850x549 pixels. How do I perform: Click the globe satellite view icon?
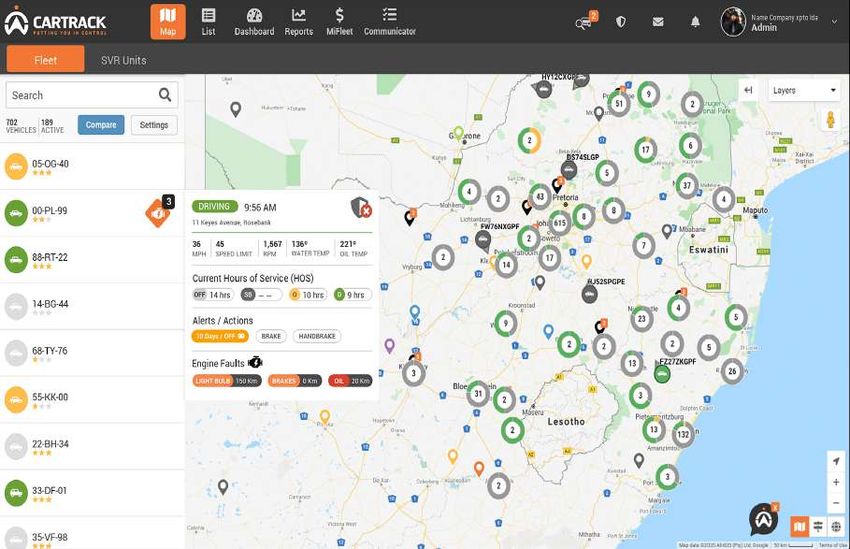click(x=836, y=526)
